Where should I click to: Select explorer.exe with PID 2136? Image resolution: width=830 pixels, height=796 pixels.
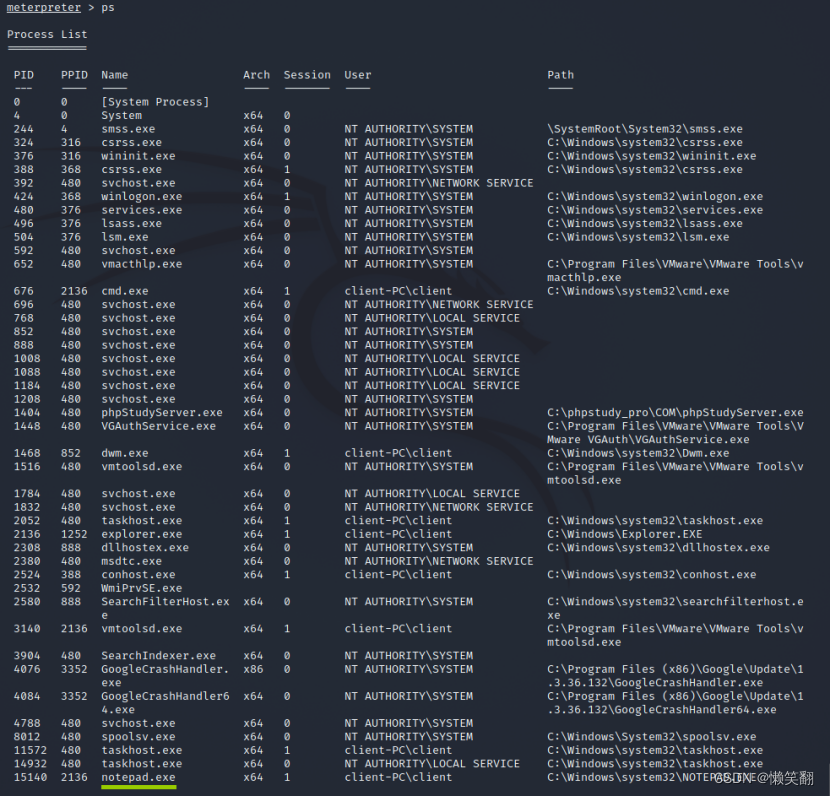click(x=141, y=534)
